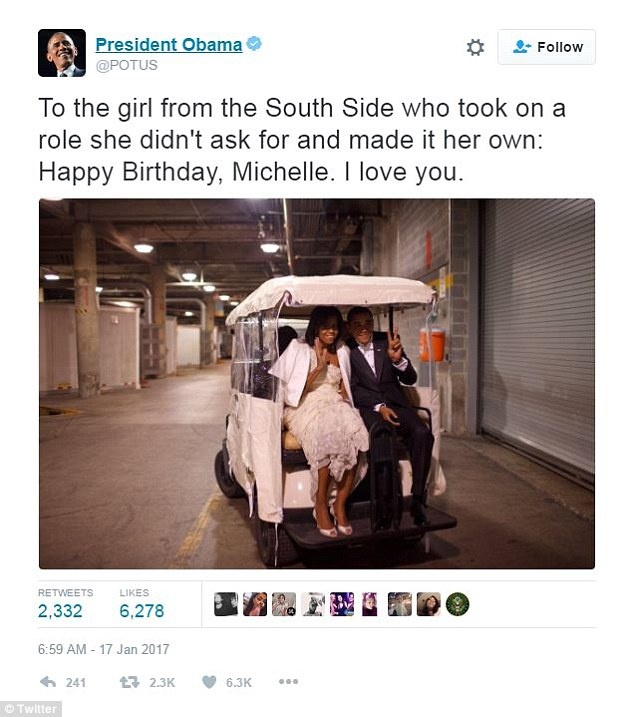Screen dimensions: 634x717
Task: Click the green seal liker avatar
Action: pyautogui.click(x=457, y=604)
